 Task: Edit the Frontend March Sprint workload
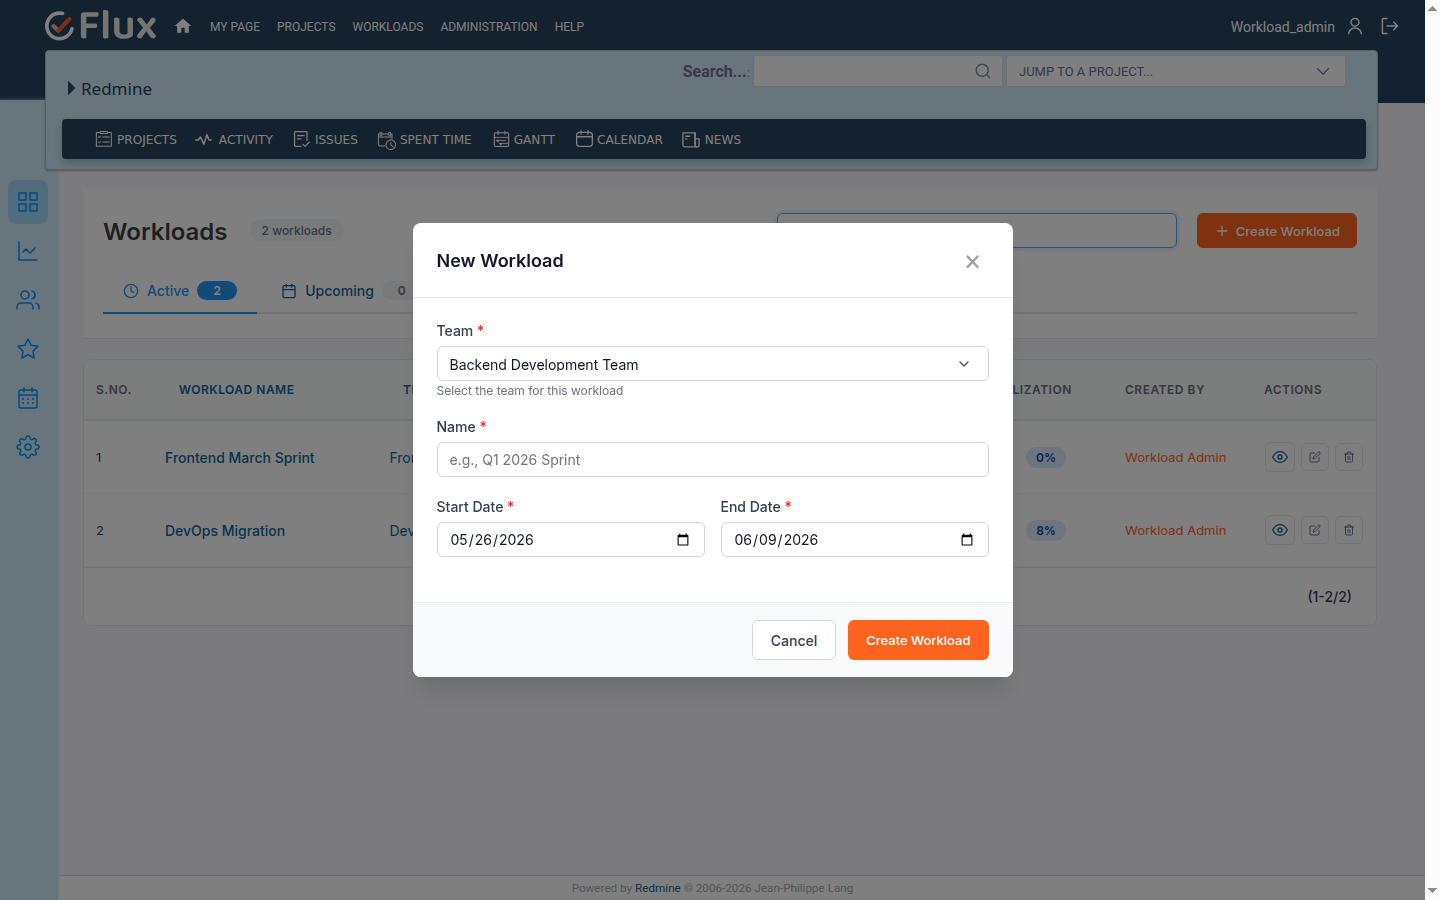(x=1315, y=457)
